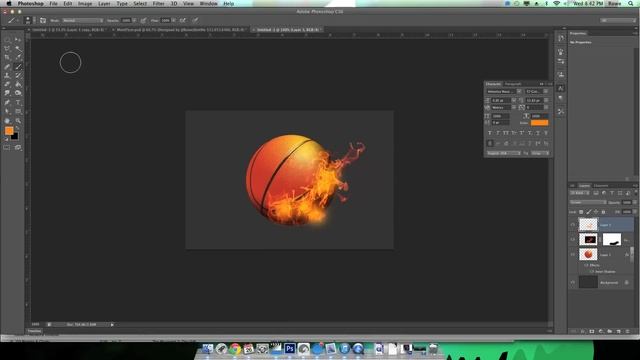Screen dimensions: 640x360
Task: Select the Pen tool
Action: click(7, 102)
